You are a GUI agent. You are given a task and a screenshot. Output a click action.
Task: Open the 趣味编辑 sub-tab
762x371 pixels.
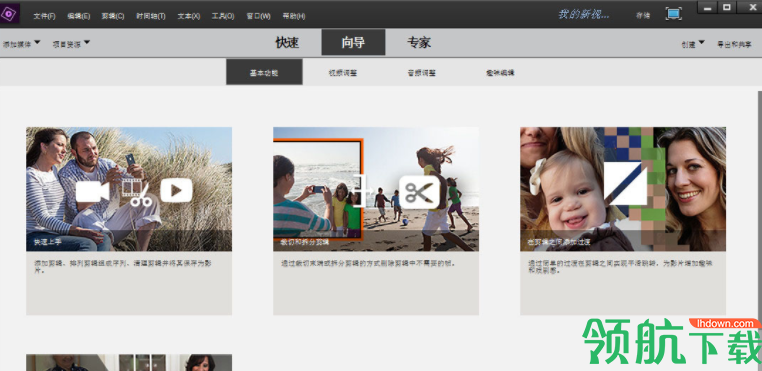click(x=500, y=73)
